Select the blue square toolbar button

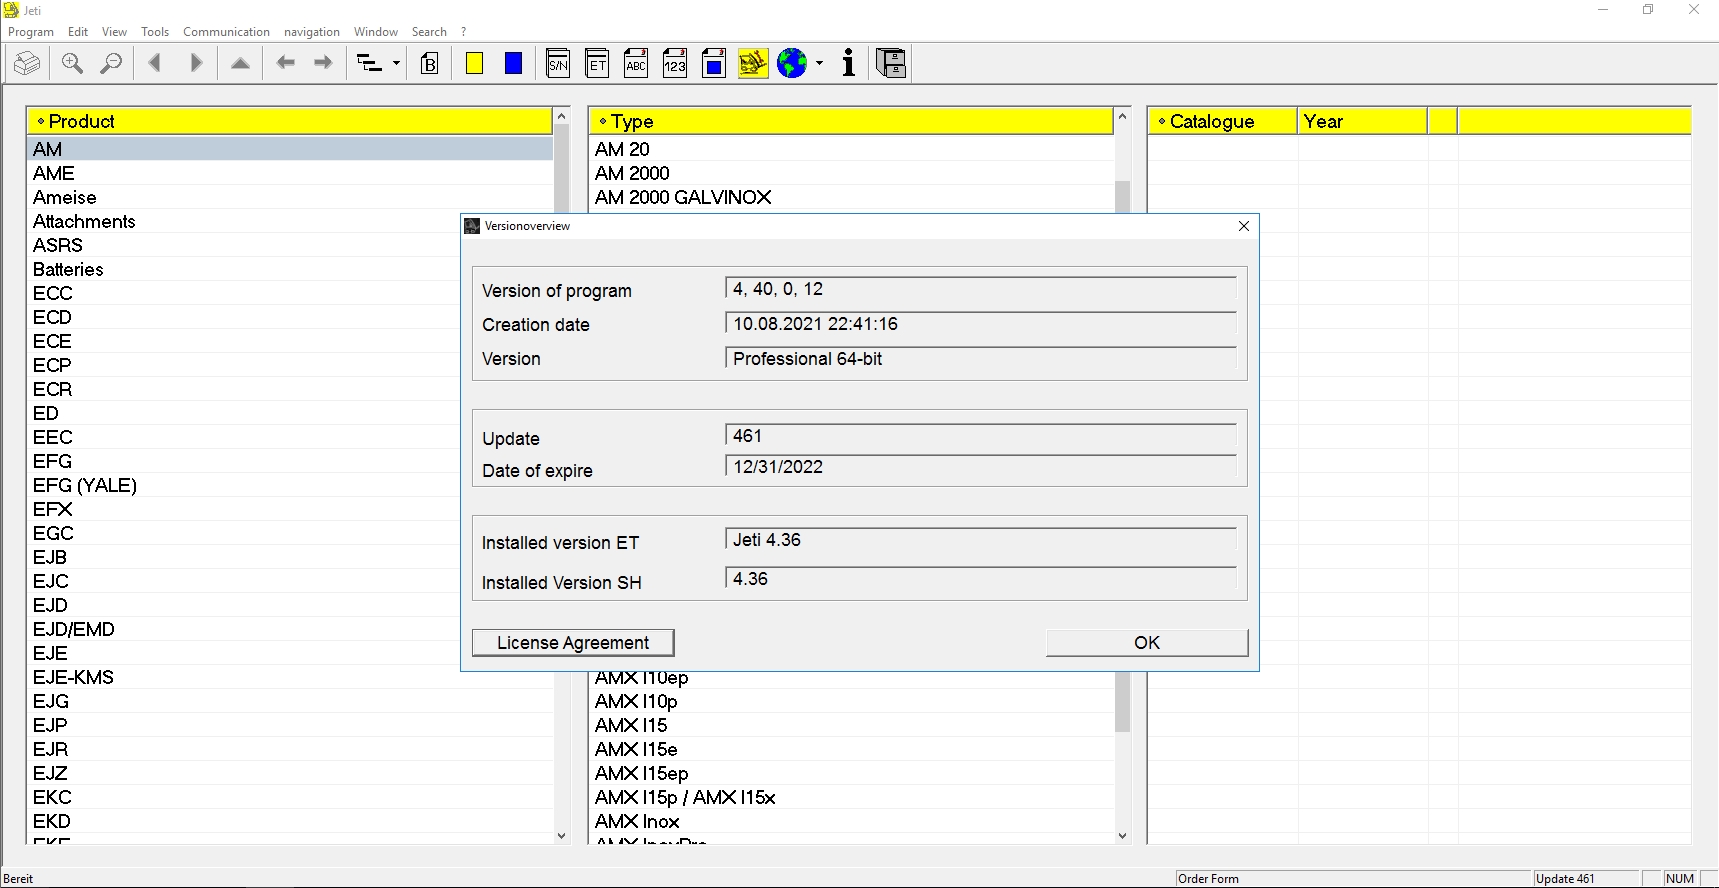click(x=513, y=64)
